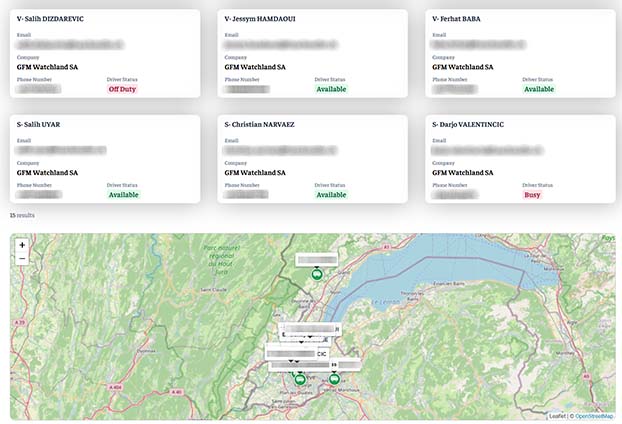The height and width of the screenshot is (424, 622).
Task: Open driver card V- Jessym HAMDAOUI
Action: pyautogui.click(x=313, y=54)
